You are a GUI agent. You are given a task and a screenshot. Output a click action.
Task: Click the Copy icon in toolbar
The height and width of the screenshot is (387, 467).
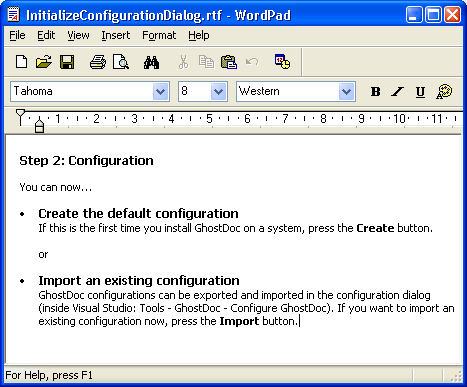pos(206,62)
